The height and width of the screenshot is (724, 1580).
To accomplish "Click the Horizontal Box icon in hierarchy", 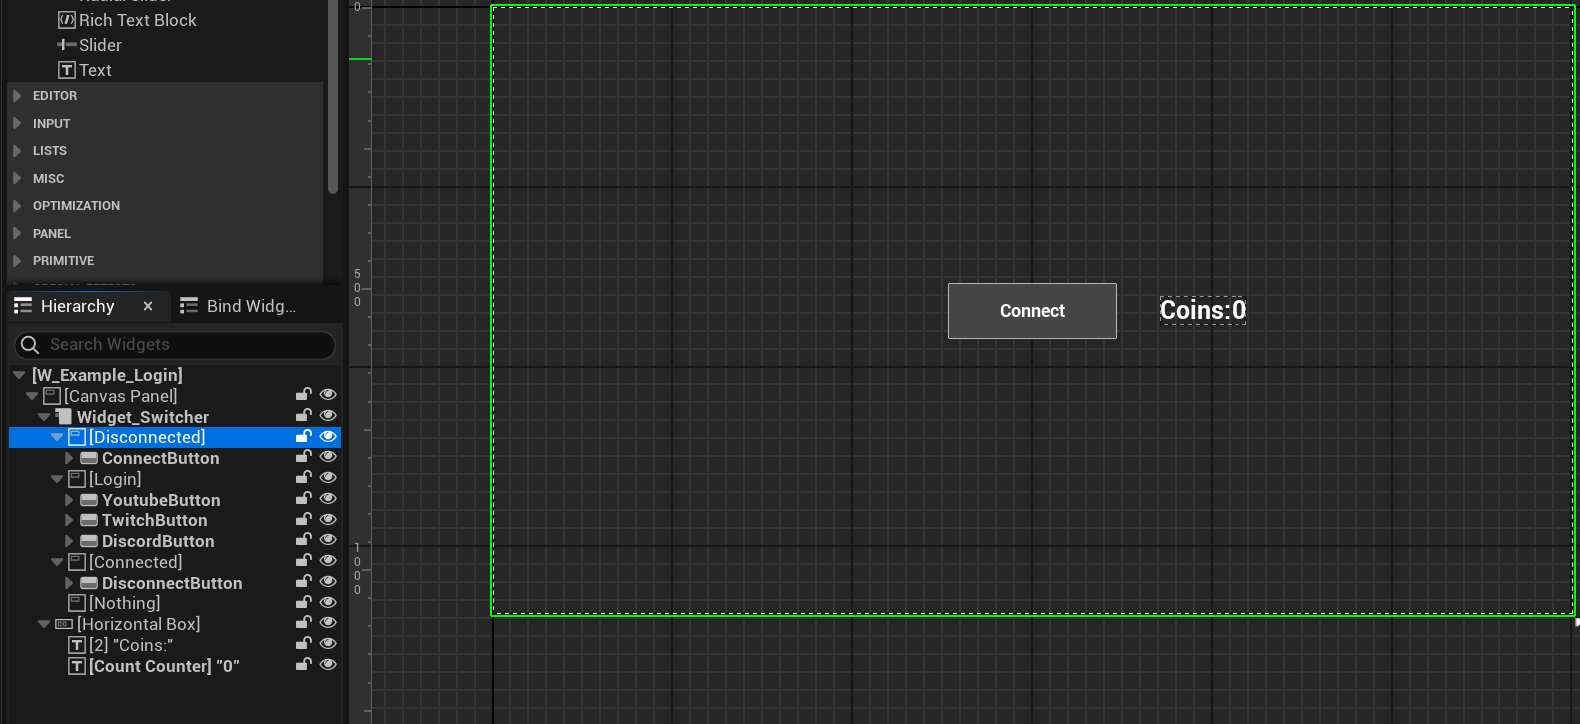I will coord(64,624).
